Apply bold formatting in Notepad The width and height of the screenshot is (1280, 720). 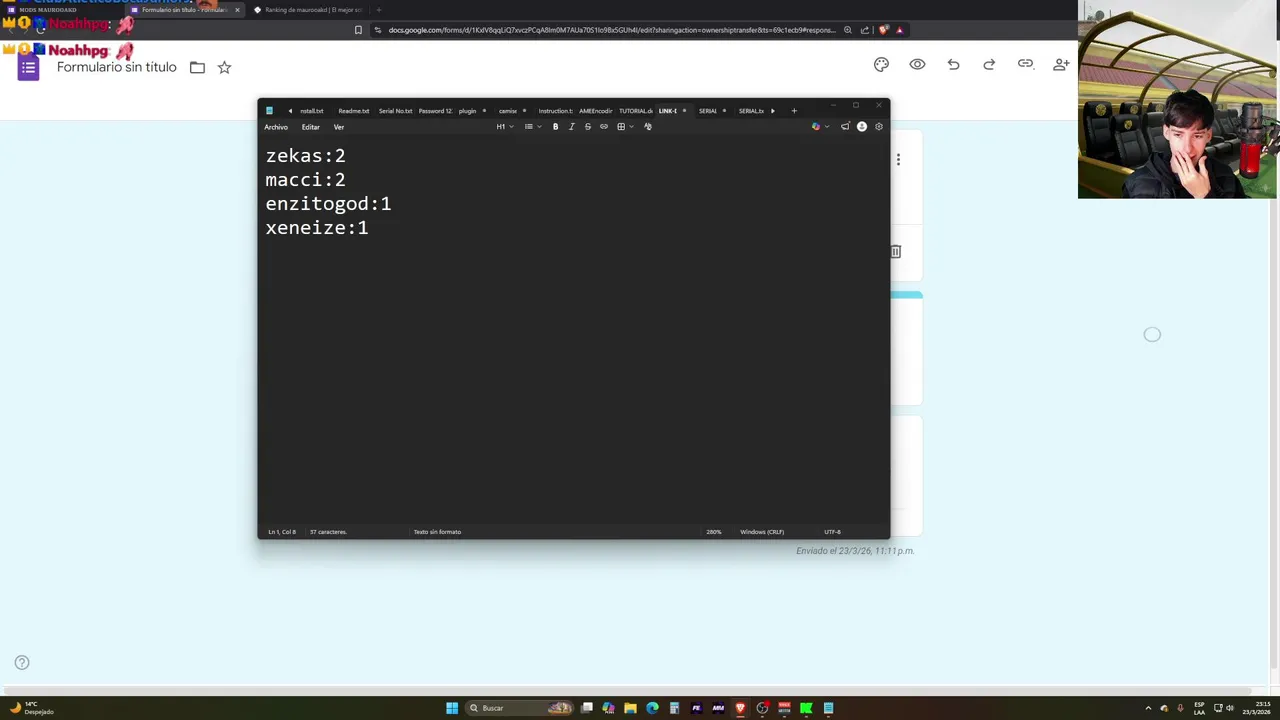[555, 127]
